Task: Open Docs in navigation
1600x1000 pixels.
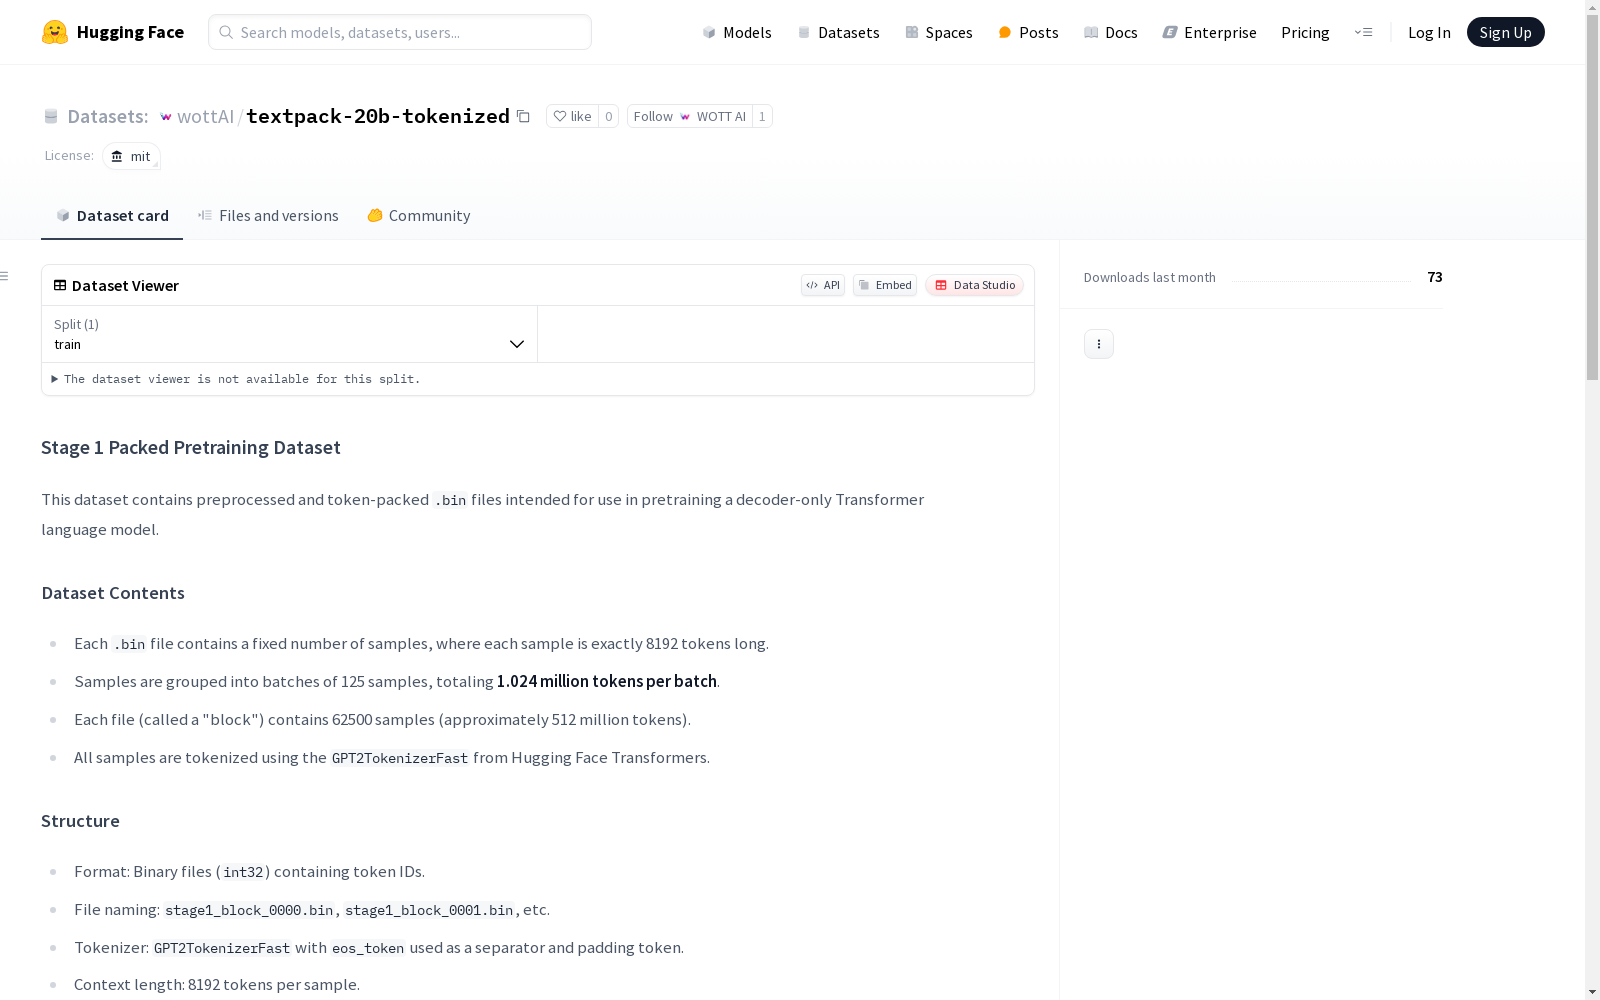Action: [1110, 32]
